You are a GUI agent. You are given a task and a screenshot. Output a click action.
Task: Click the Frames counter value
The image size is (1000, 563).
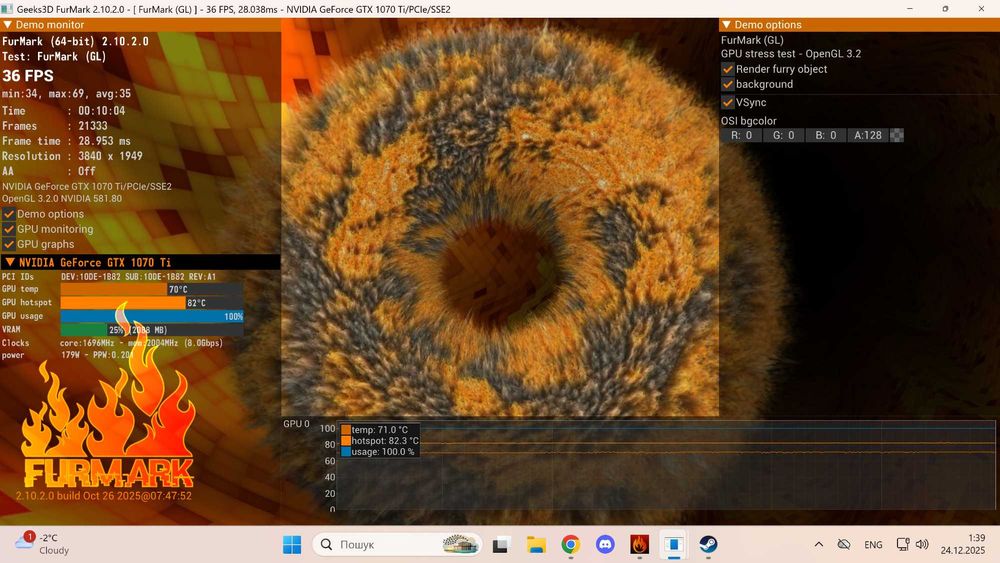point(92,126)
